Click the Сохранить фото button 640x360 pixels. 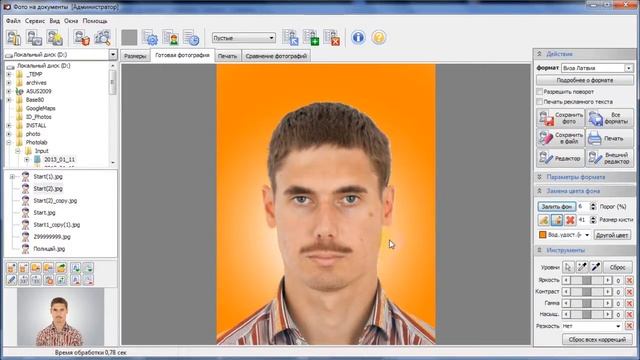560,118
